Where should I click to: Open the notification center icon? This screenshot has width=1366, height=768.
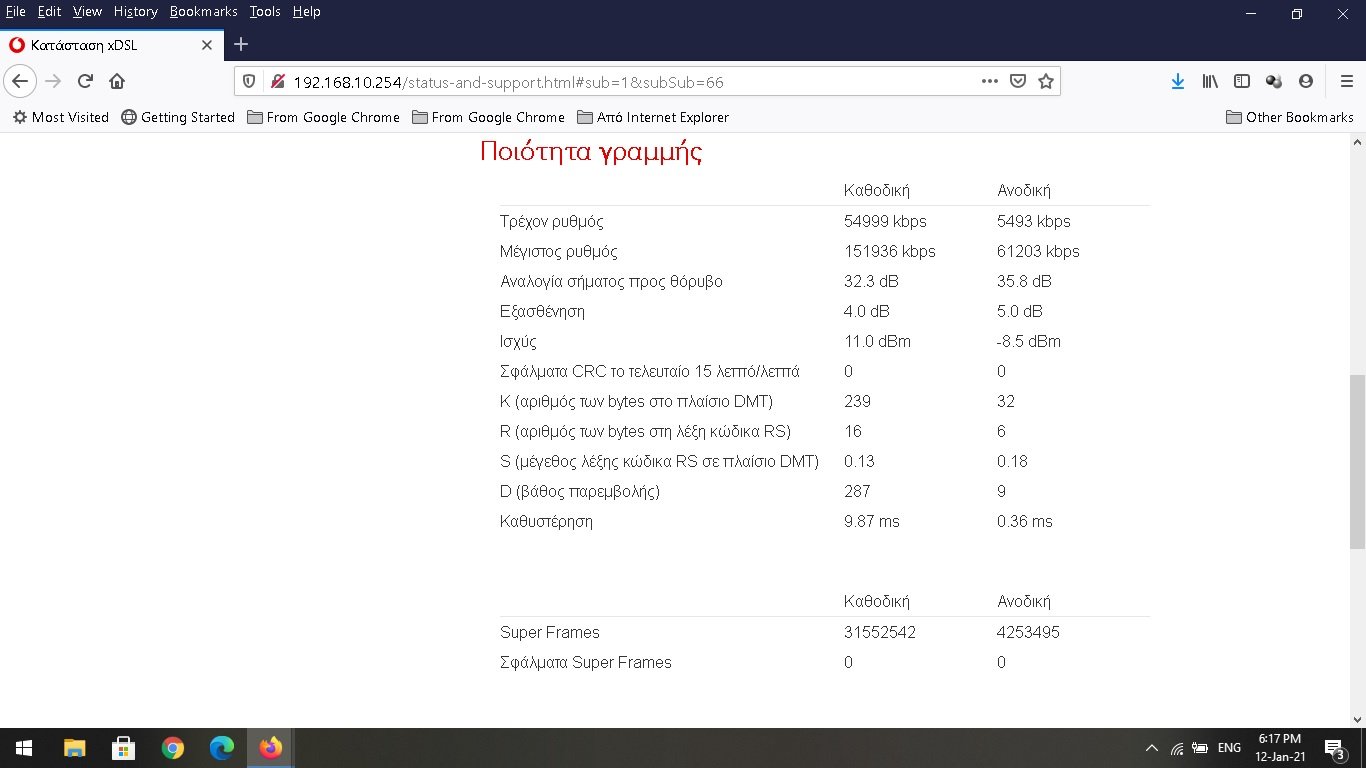(x=1334, y=748)
